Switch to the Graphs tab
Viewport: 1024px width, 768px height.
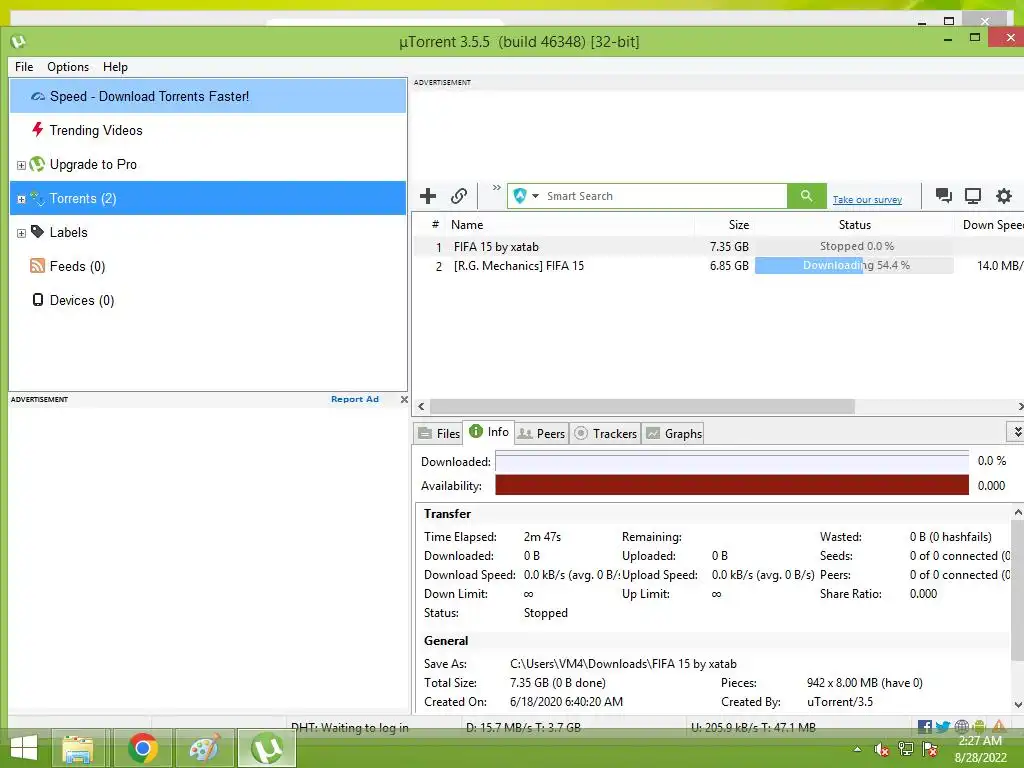coord(674,434)
